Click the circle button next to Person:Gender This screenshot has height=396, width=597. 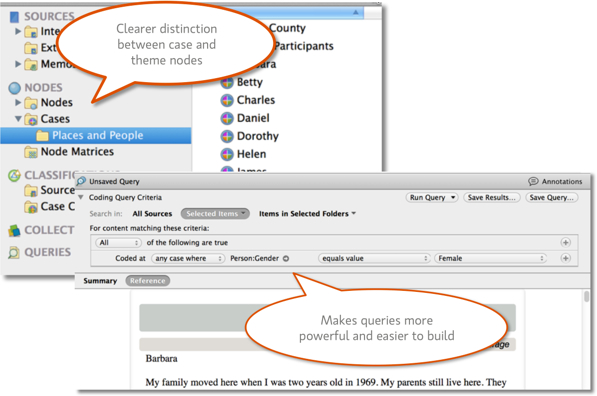pos(286,259)
